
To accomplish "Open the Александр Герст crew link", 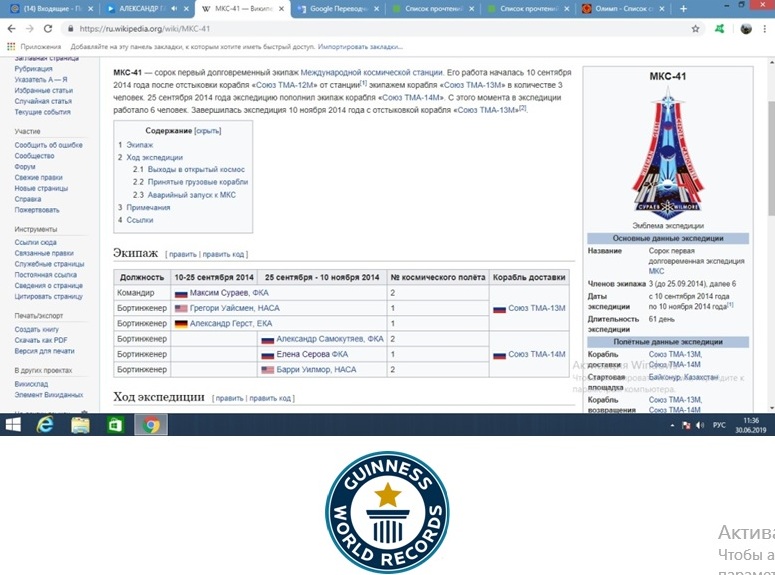I will (220, 323).
